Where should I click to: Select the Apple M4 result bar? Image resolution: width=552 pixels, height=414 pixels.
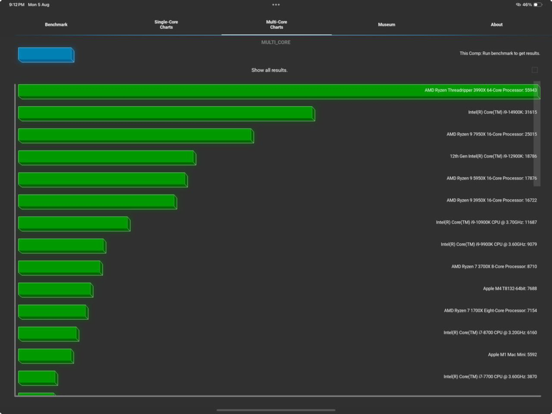coord(56,290)
